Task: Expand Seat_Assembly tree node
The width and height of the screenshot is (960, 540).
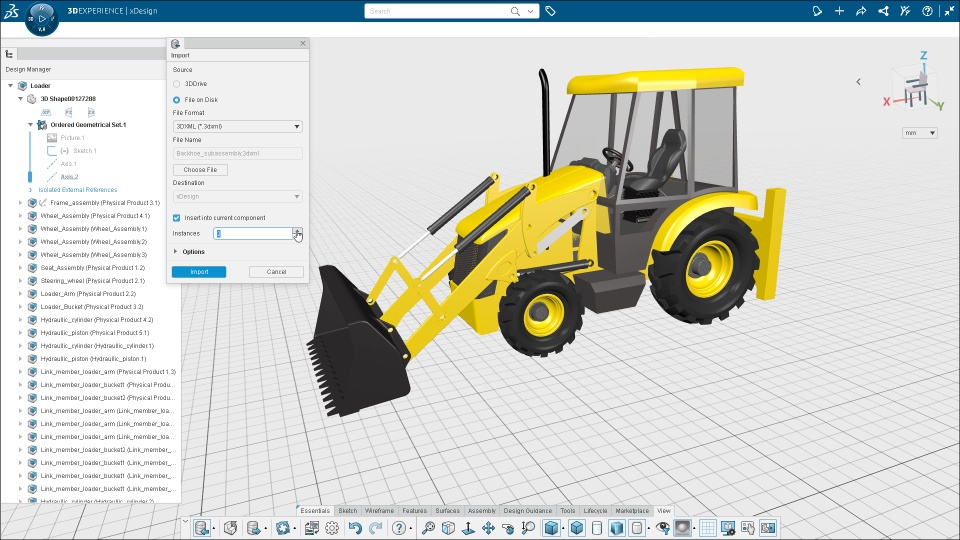Action: [20, 268]
